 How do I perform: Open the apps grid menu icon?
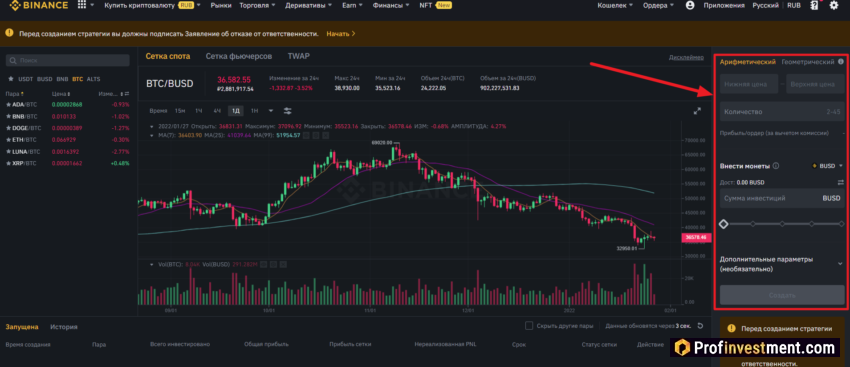tap(82, 5)
